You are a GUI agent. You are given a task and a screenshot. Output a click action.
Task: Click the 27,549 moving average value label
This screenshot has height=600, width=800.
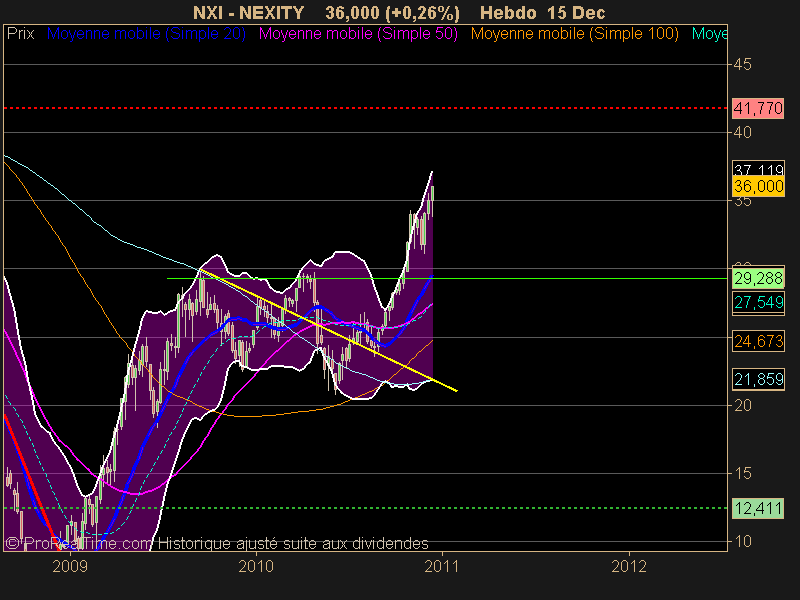point(758,303)
